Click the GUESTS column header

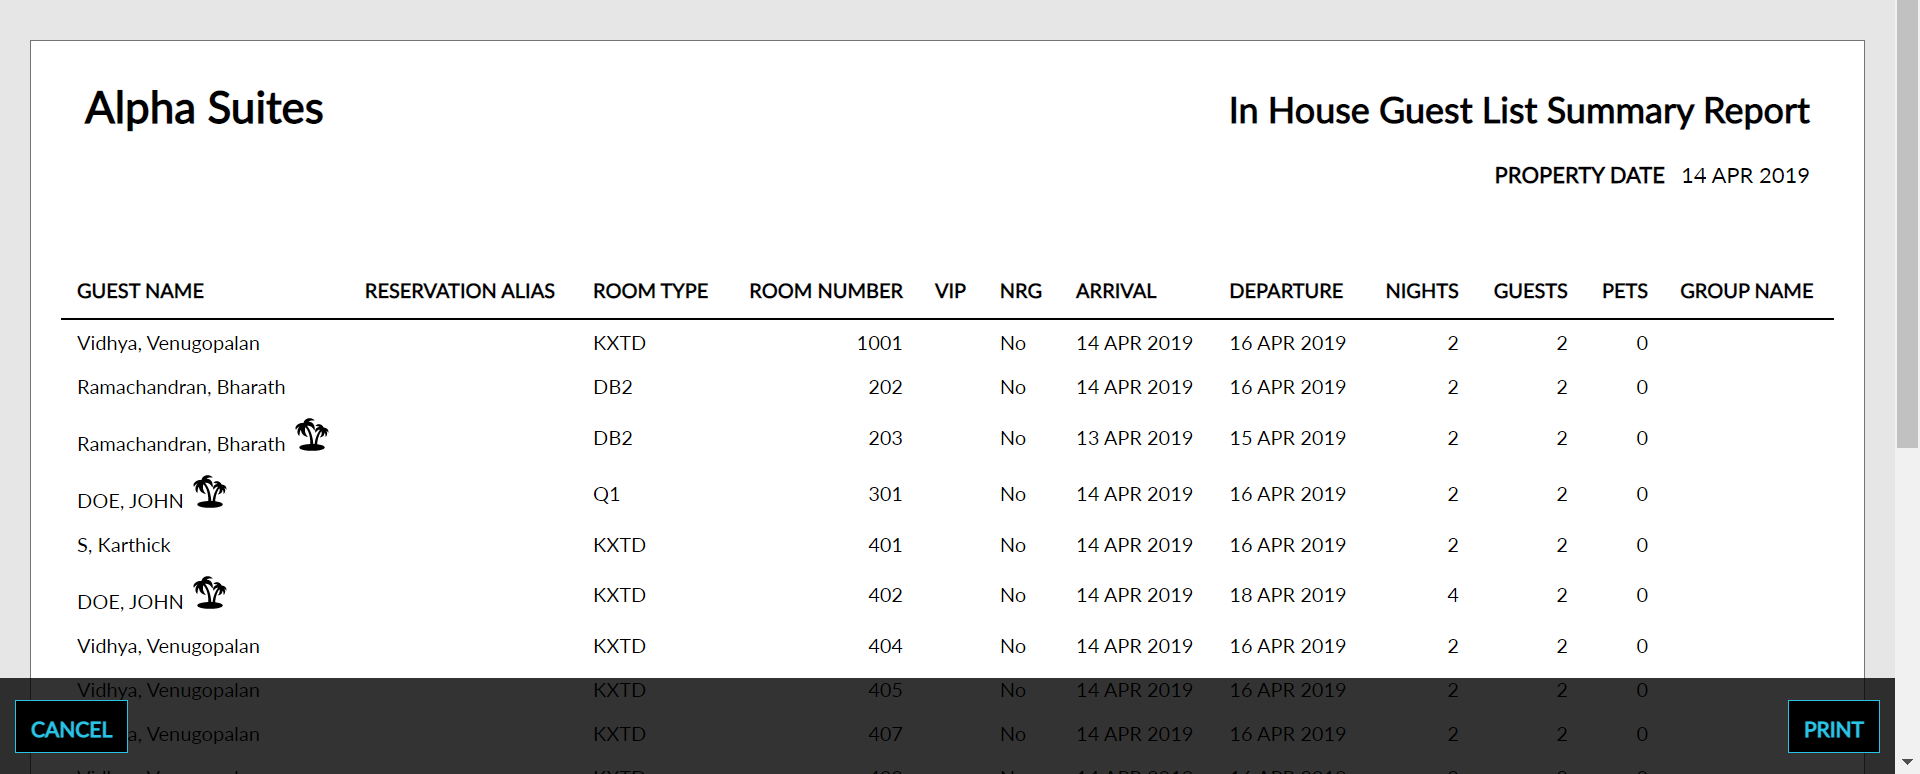pos(1530,291)
